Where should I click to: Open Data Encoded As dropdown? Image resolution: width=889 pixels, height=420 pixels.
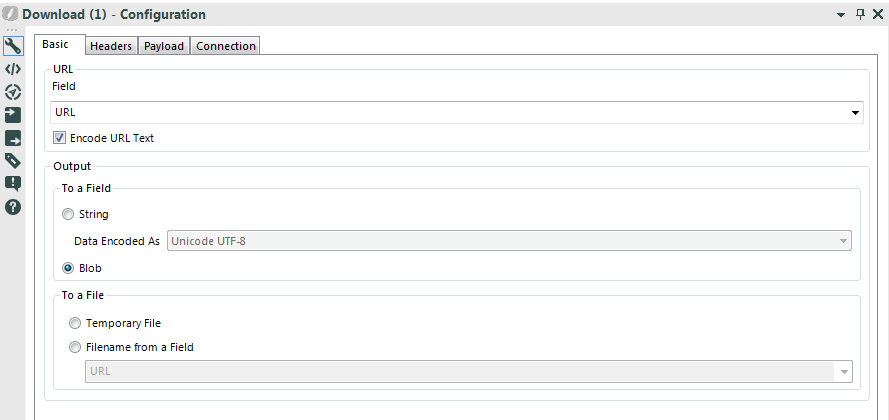[509, 241]
